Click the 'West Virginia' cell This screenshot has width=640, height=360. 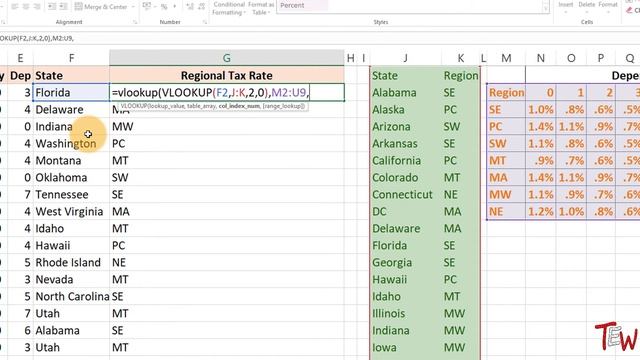pos(71,211)
